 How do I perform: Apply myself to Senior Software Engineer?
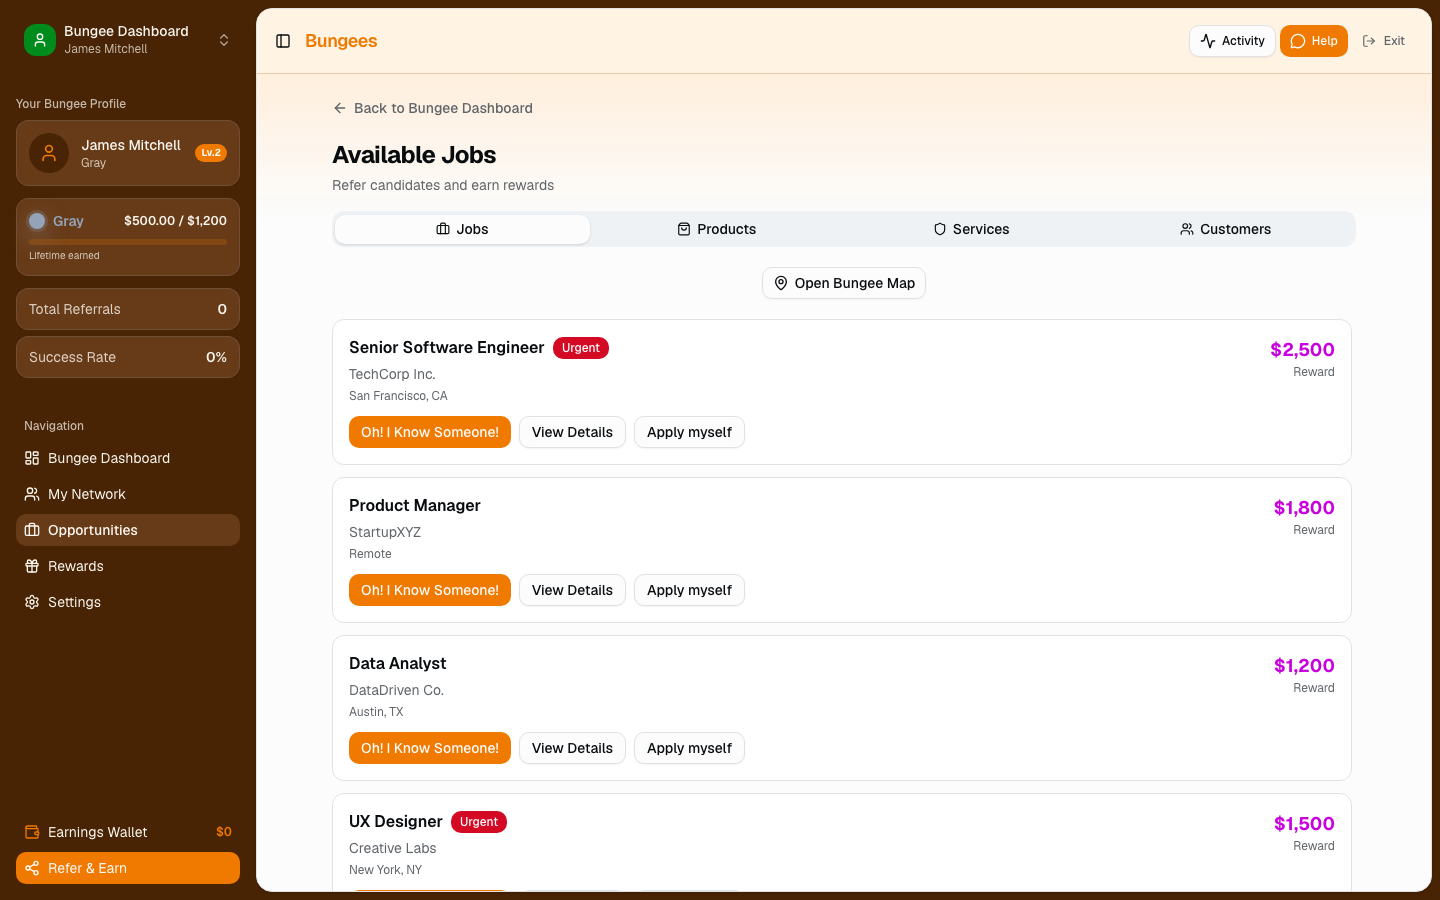689,432
